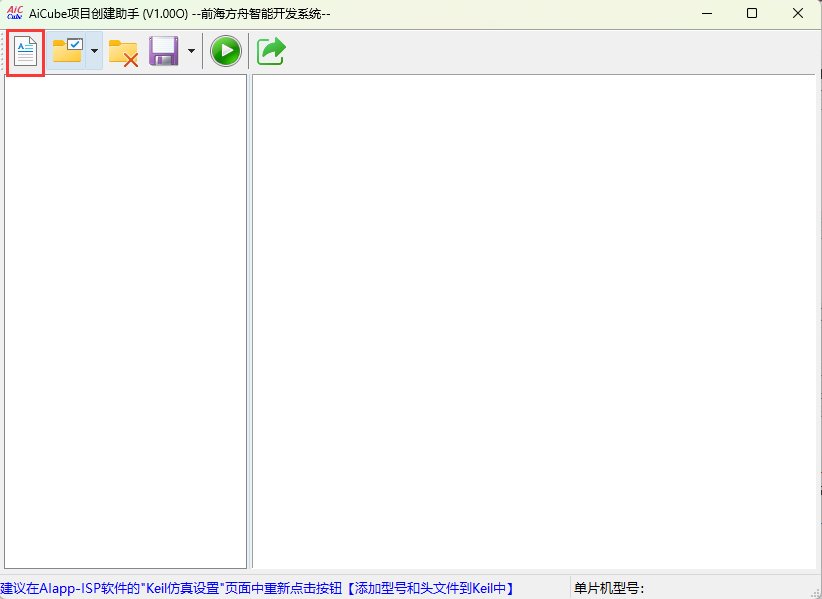Click the new project document icon
Image resolution: width=822 pixels, height=599 pixels.
[x=25, y=51]
